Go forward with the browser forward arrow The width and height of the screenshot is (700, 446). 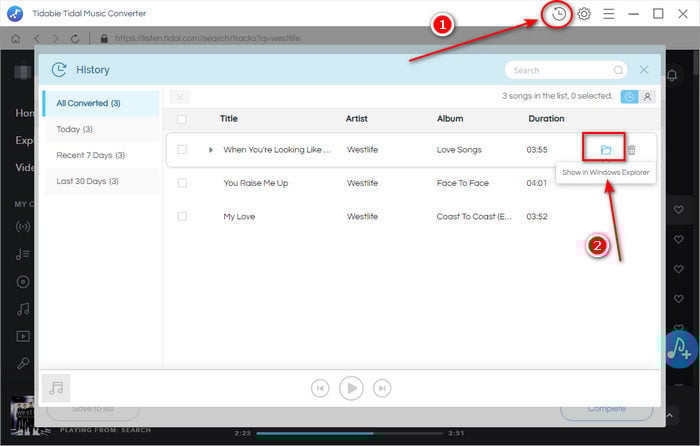55,38
